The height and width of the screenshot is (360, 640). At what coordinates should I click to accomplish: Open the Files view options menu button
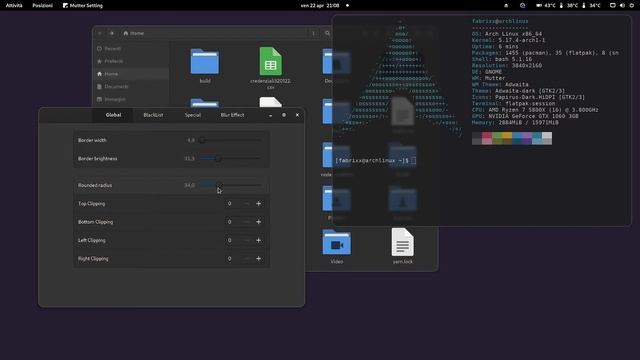point(313,33)
